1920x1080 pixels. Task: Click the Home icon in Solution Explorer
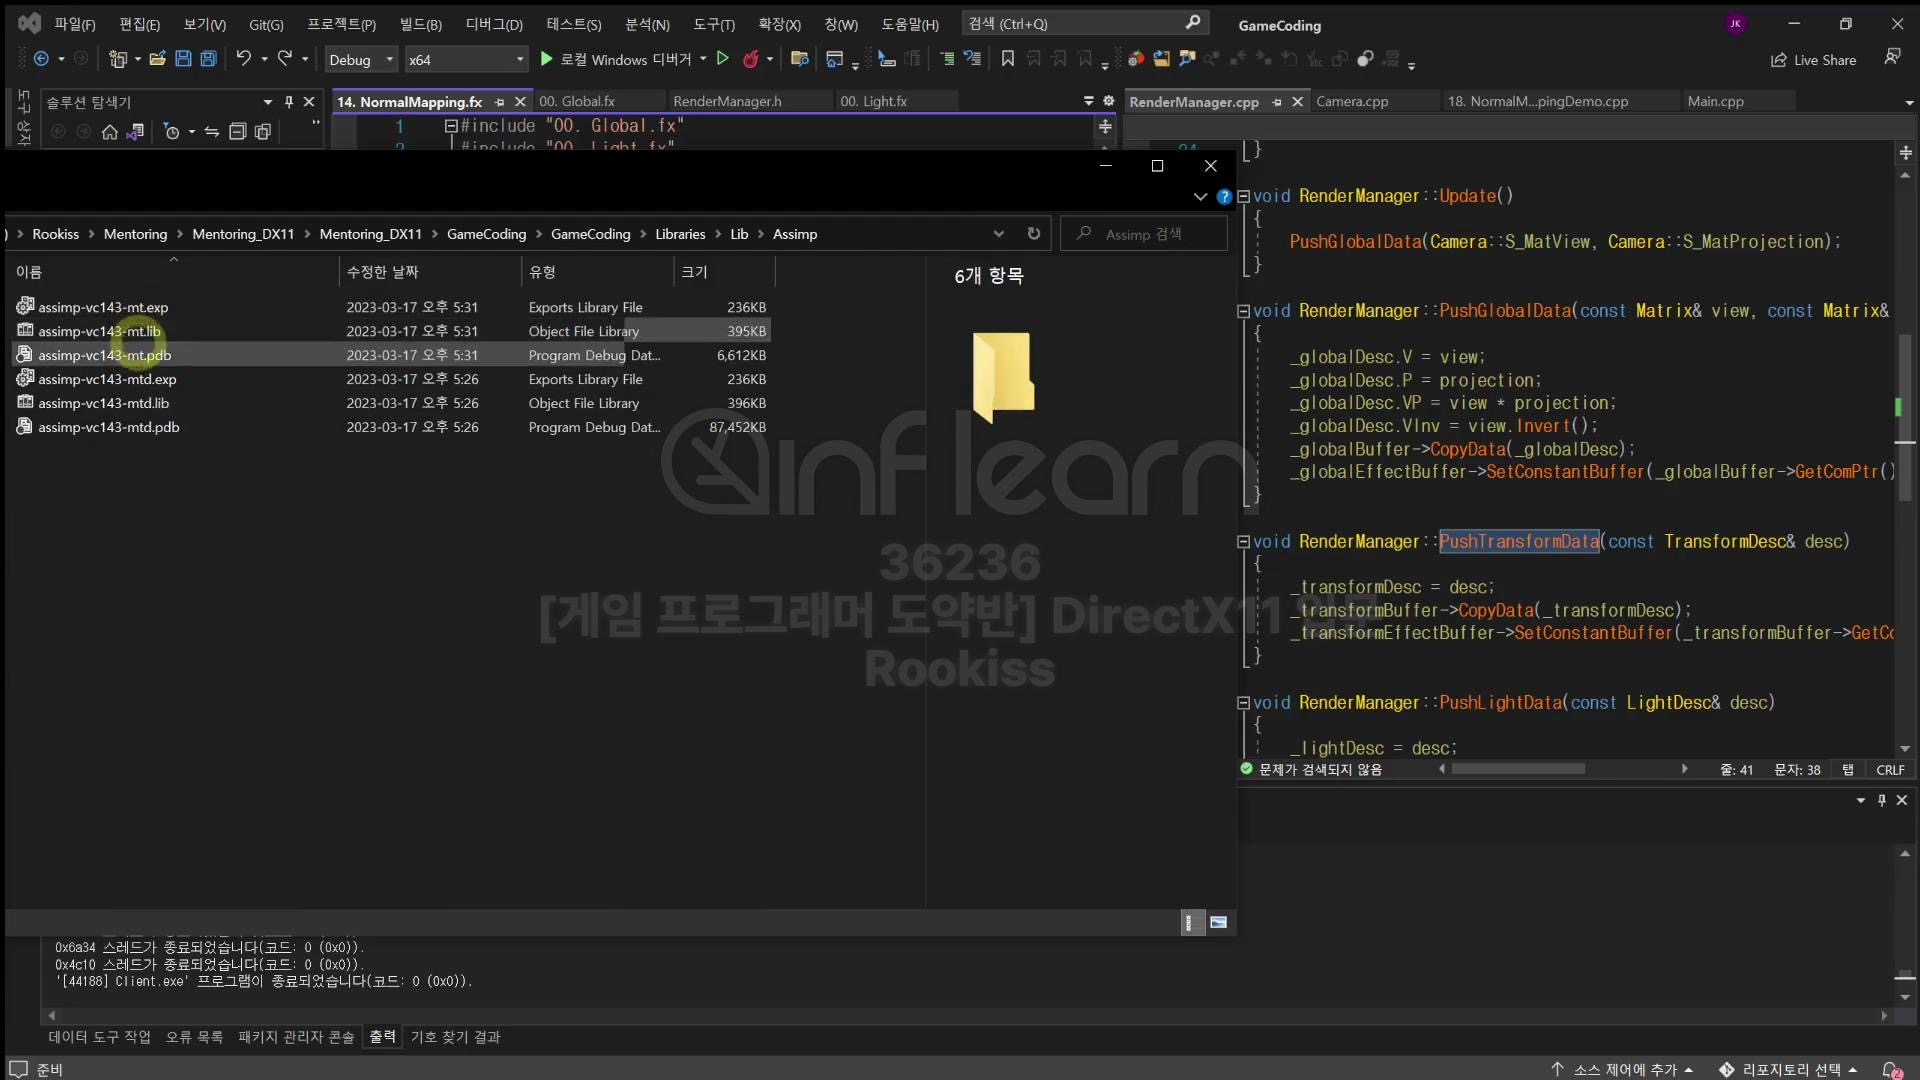pos(110,132)
